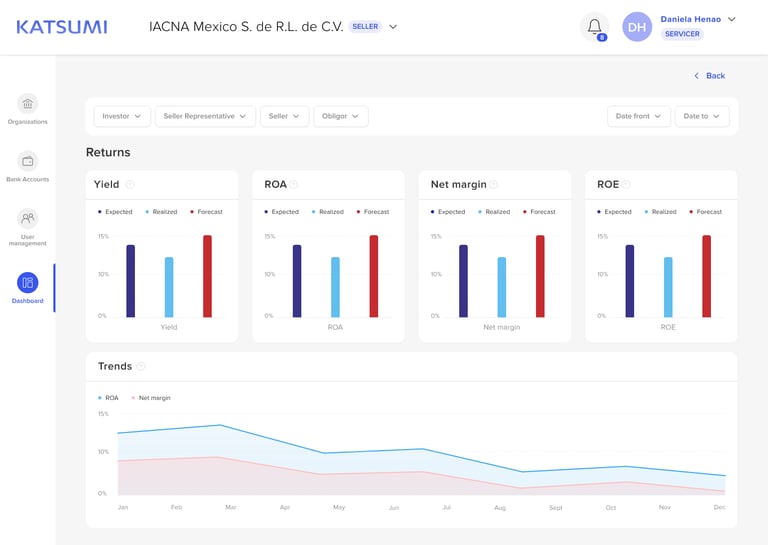Click the red Forecast bar in ROE chart
Viewport: 768px width, 545px height.
pyautogui.click(x=706, y=276)
